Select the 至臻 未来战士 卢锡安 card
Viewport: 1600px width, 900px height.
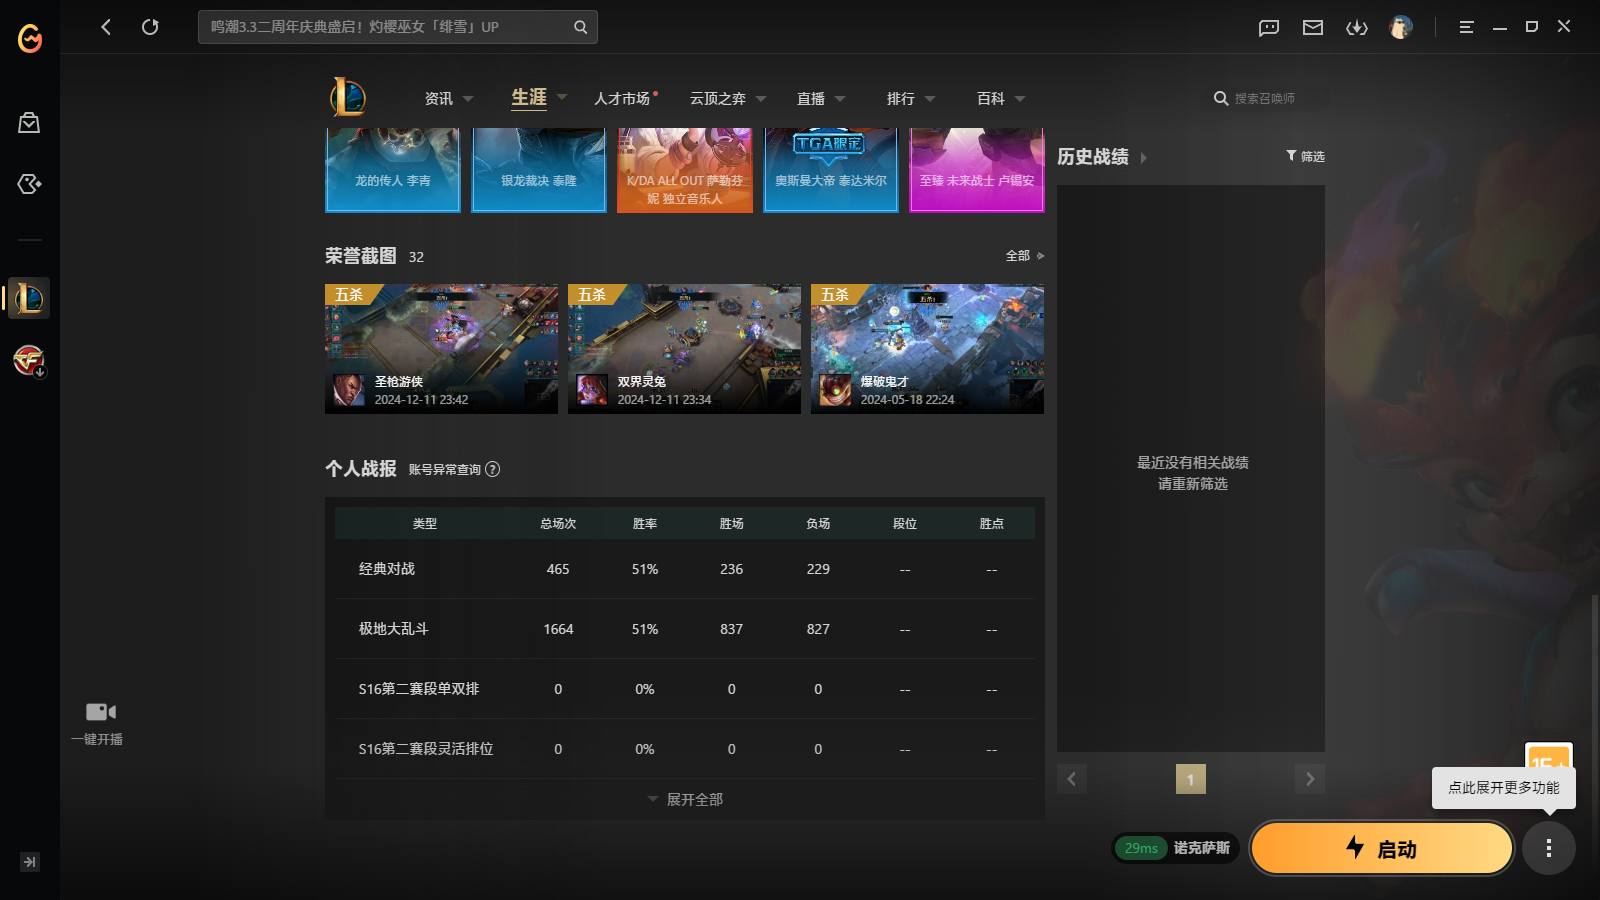click(977, 170)
